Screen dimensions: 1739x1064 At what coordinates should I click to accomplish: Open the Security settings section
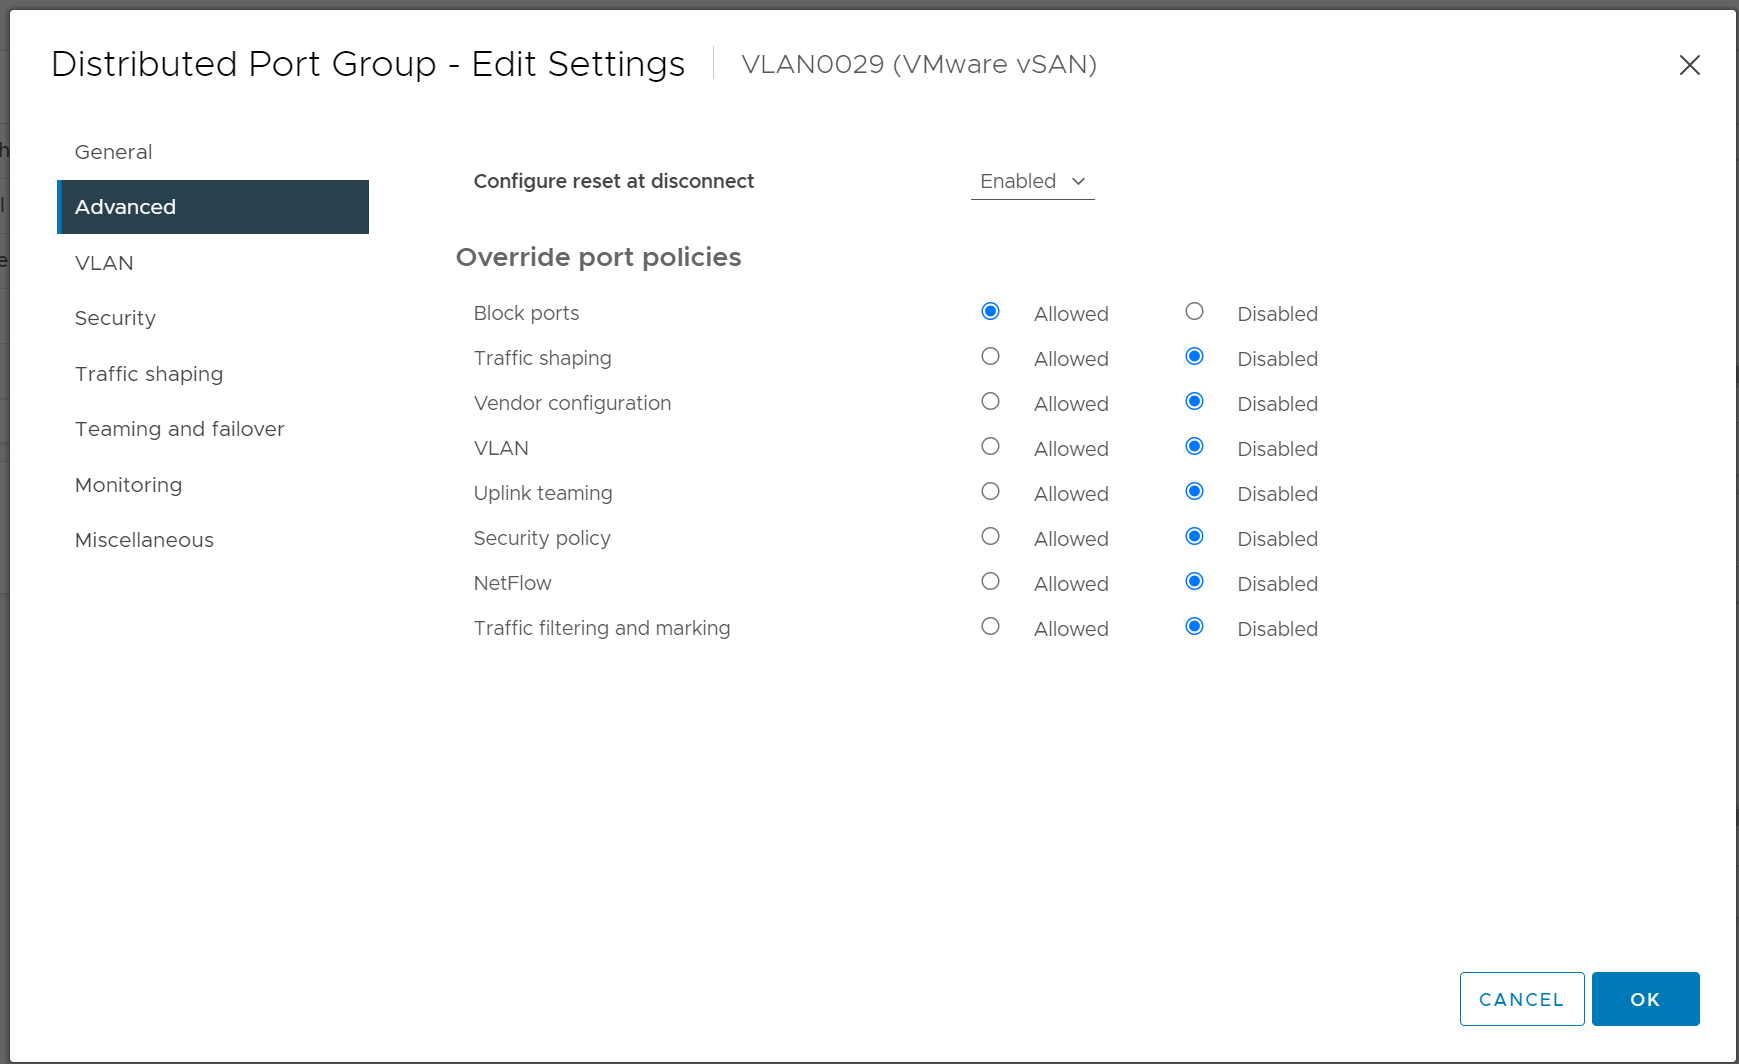tap(213, 318)
